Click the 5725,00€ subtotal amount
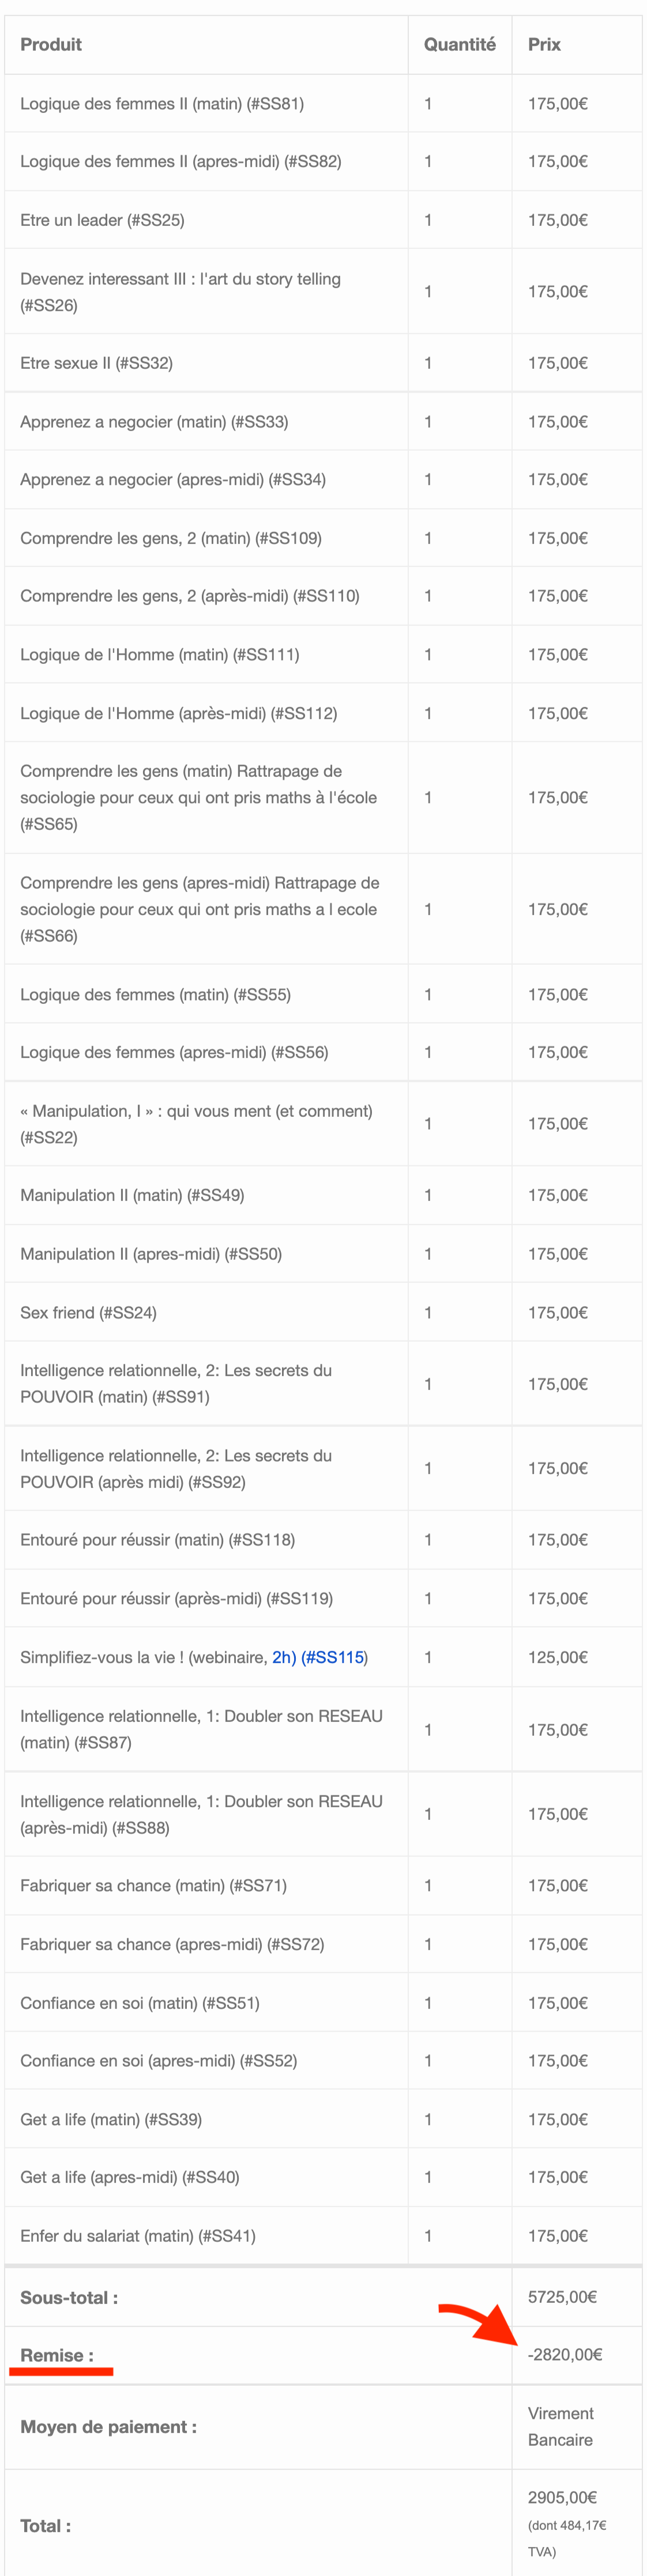Screen dimensions: 647x2576 coord(562,2297)
